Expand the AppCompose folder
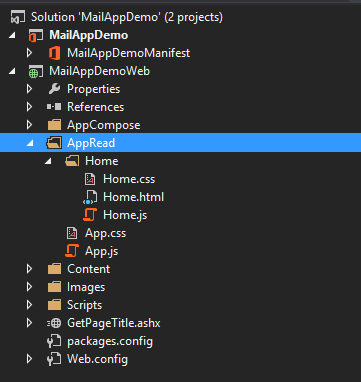Image resolution: width=361 pixels, height=382 pixels. [x=29, y=125]
